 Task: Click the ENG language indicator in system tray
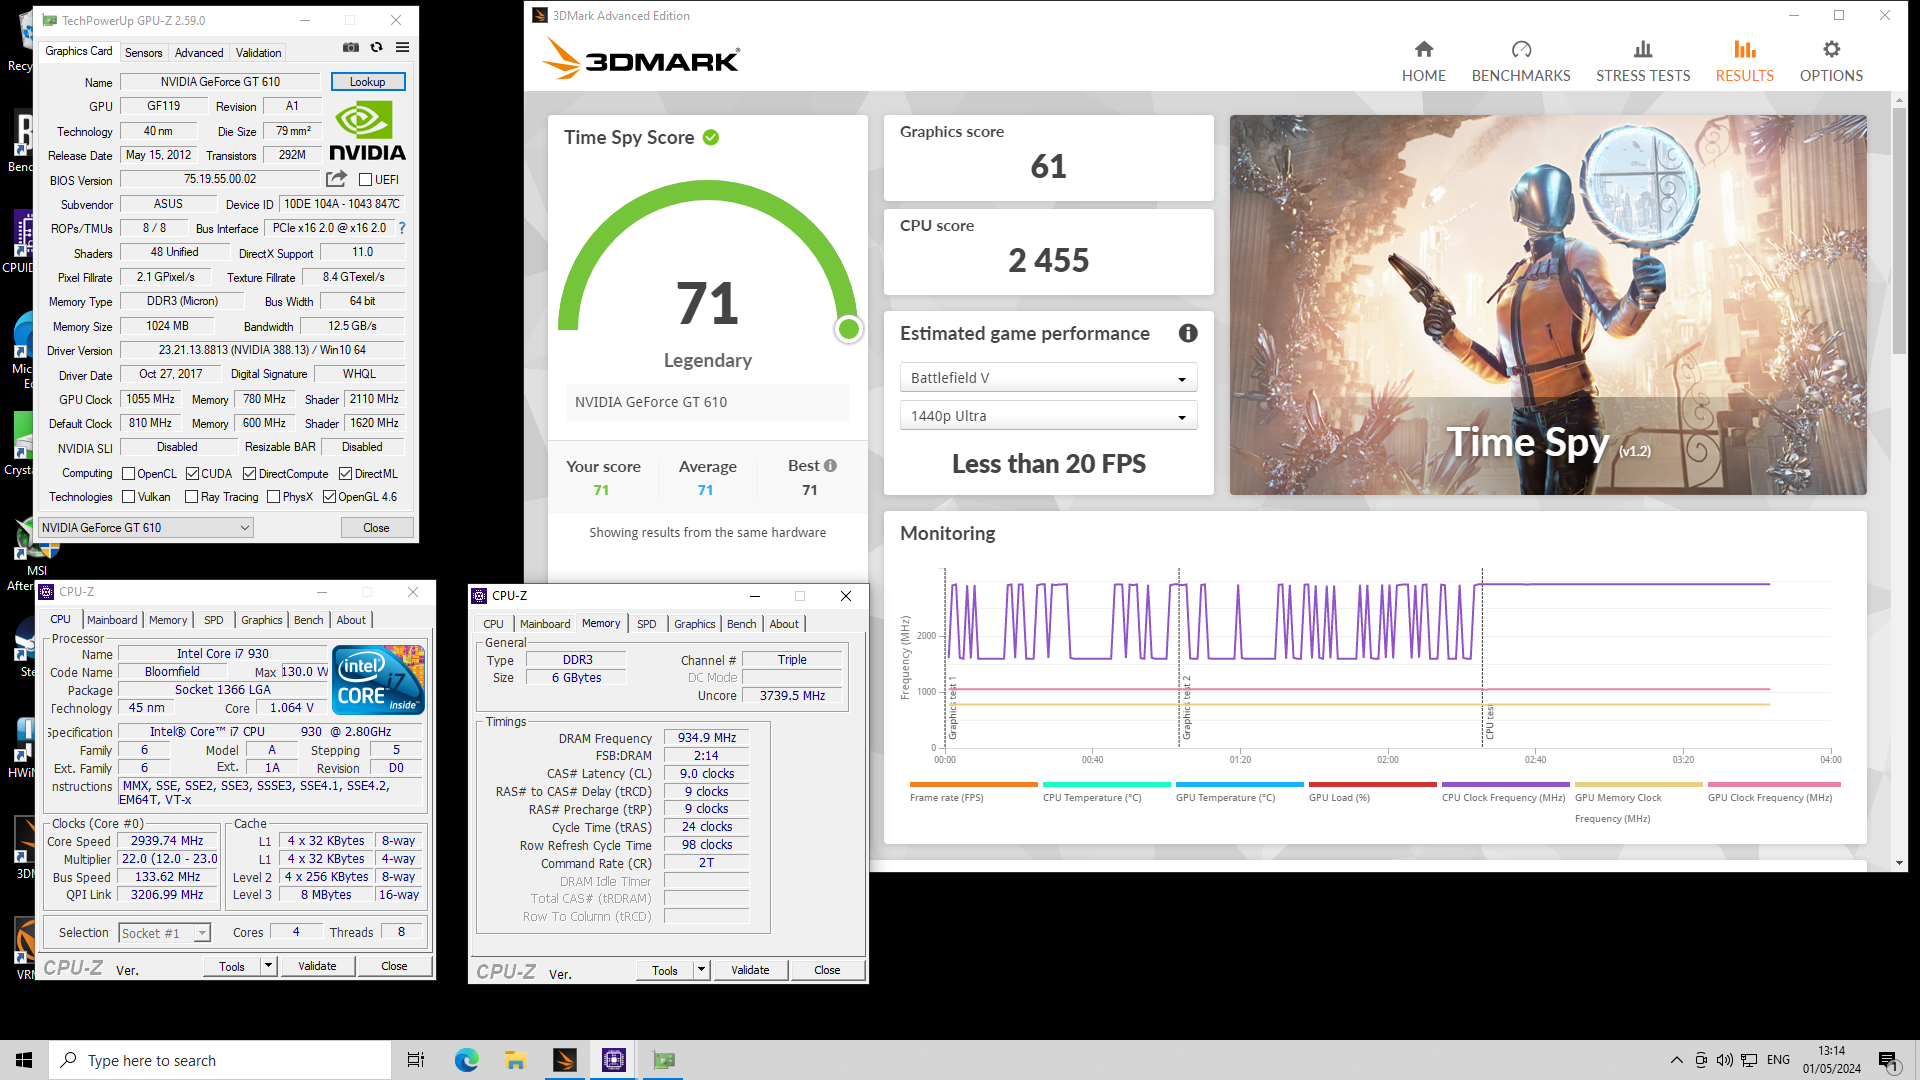tap(1778, 1060)
